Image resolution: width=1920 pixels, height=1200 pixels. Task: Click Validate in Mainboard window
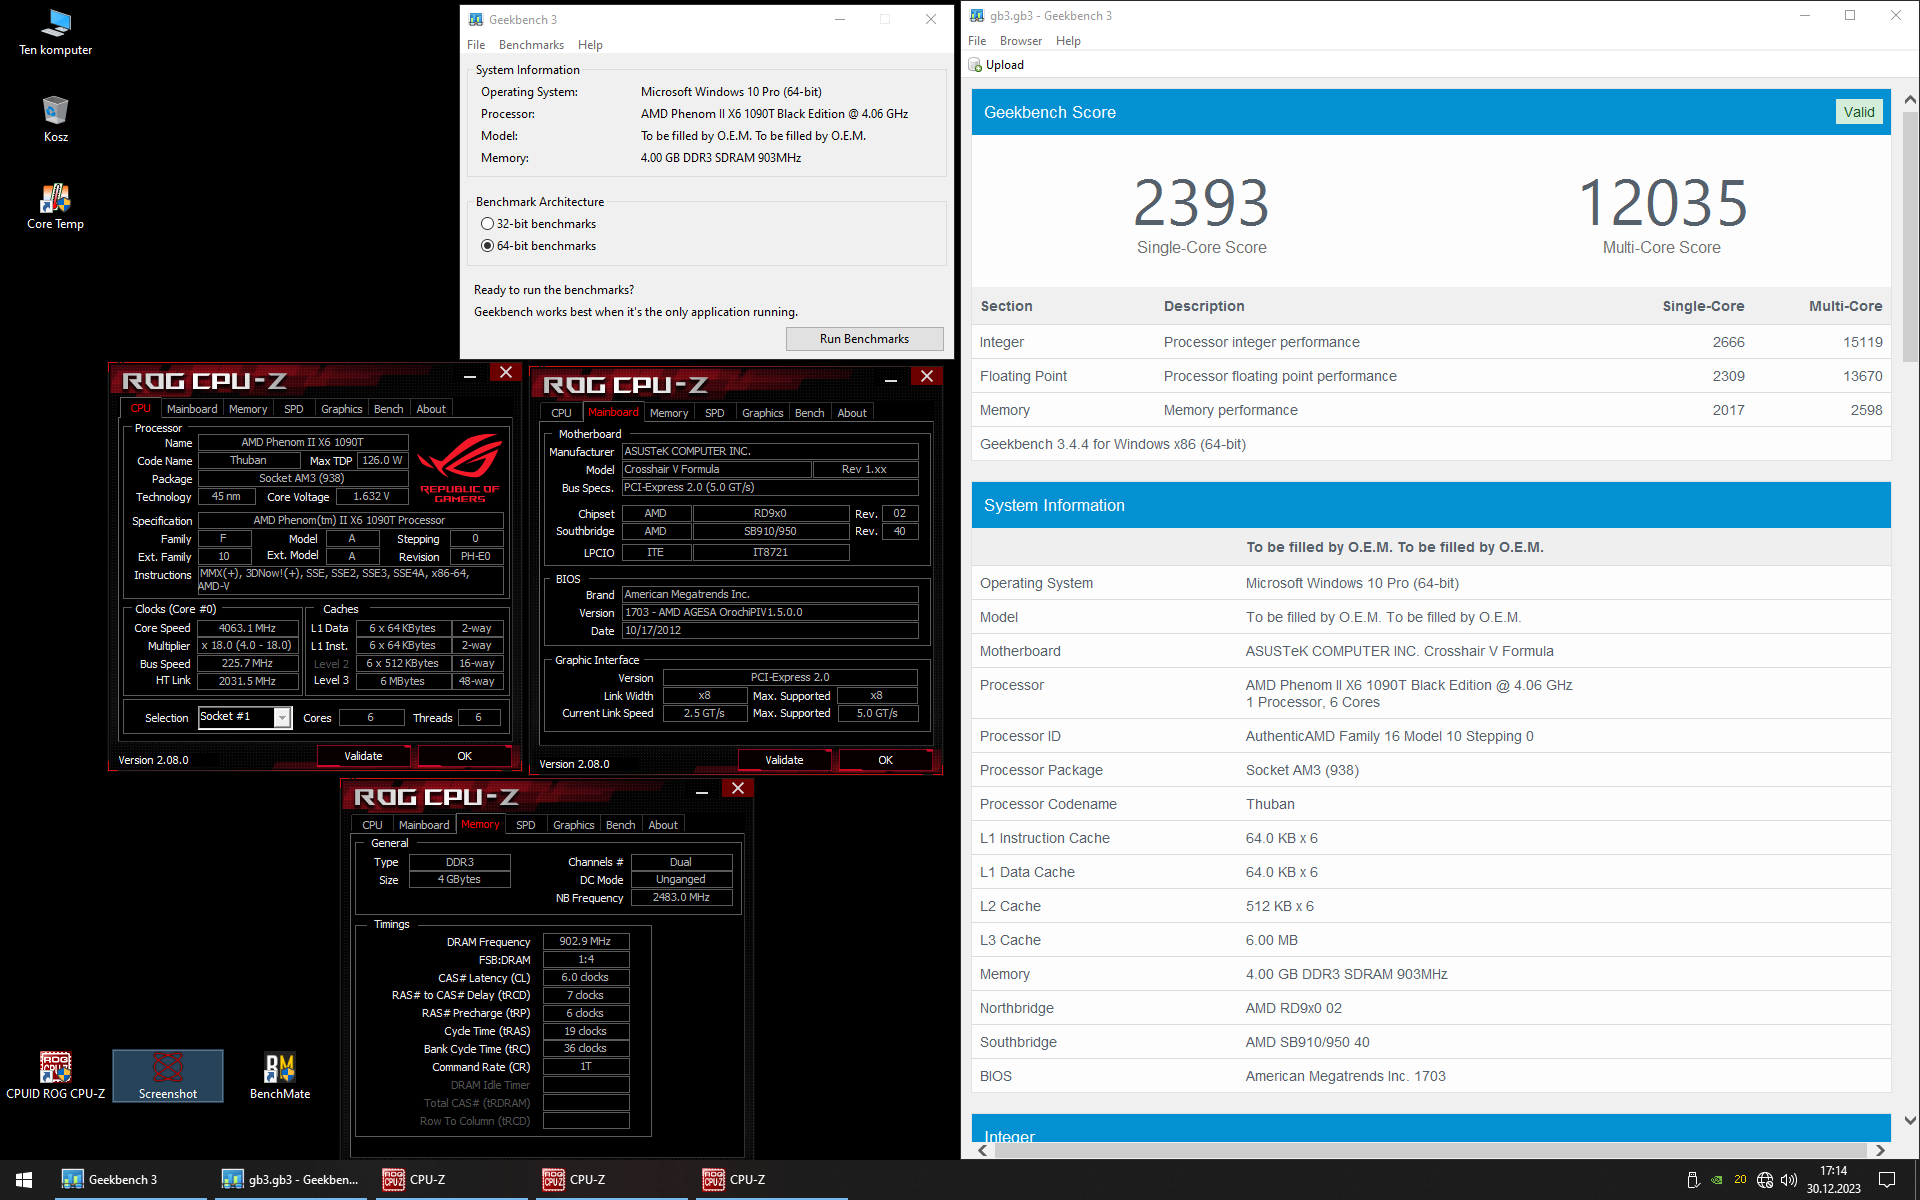(x=784, y=760)
